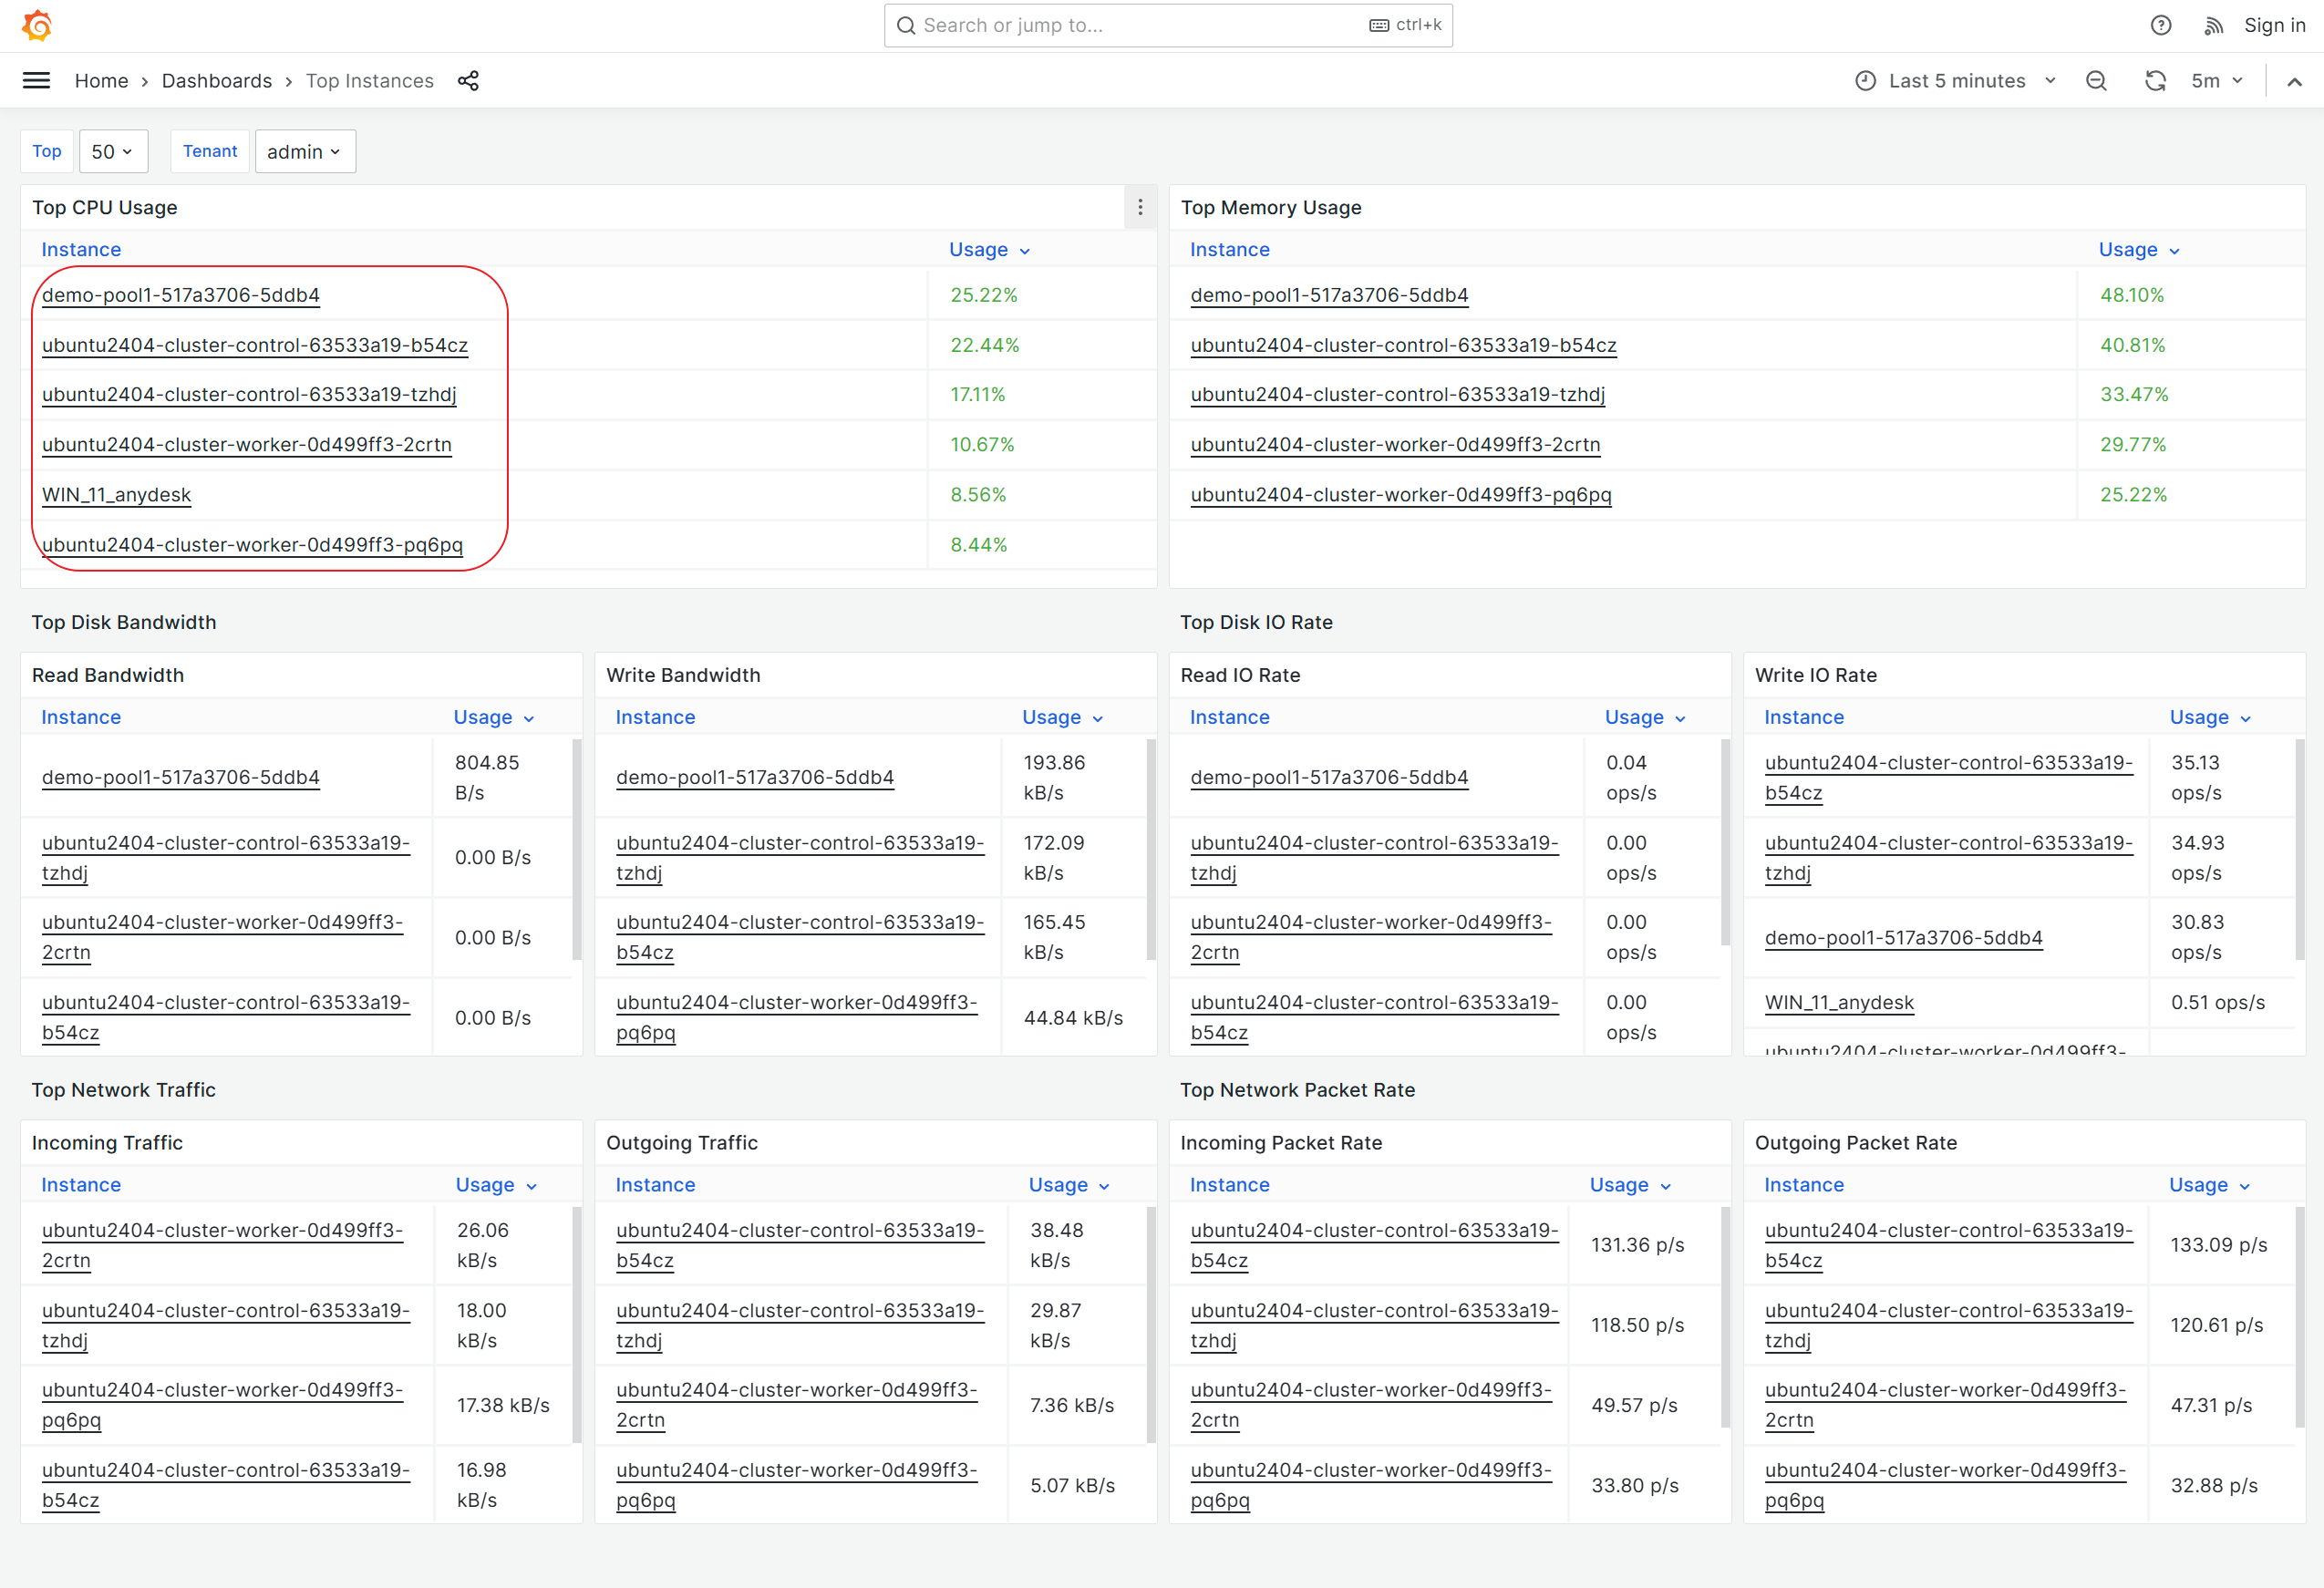Open the 5m refresh interval dropdown
This screenshot has height=1588, width=2324.
[x=2218, y=81]
